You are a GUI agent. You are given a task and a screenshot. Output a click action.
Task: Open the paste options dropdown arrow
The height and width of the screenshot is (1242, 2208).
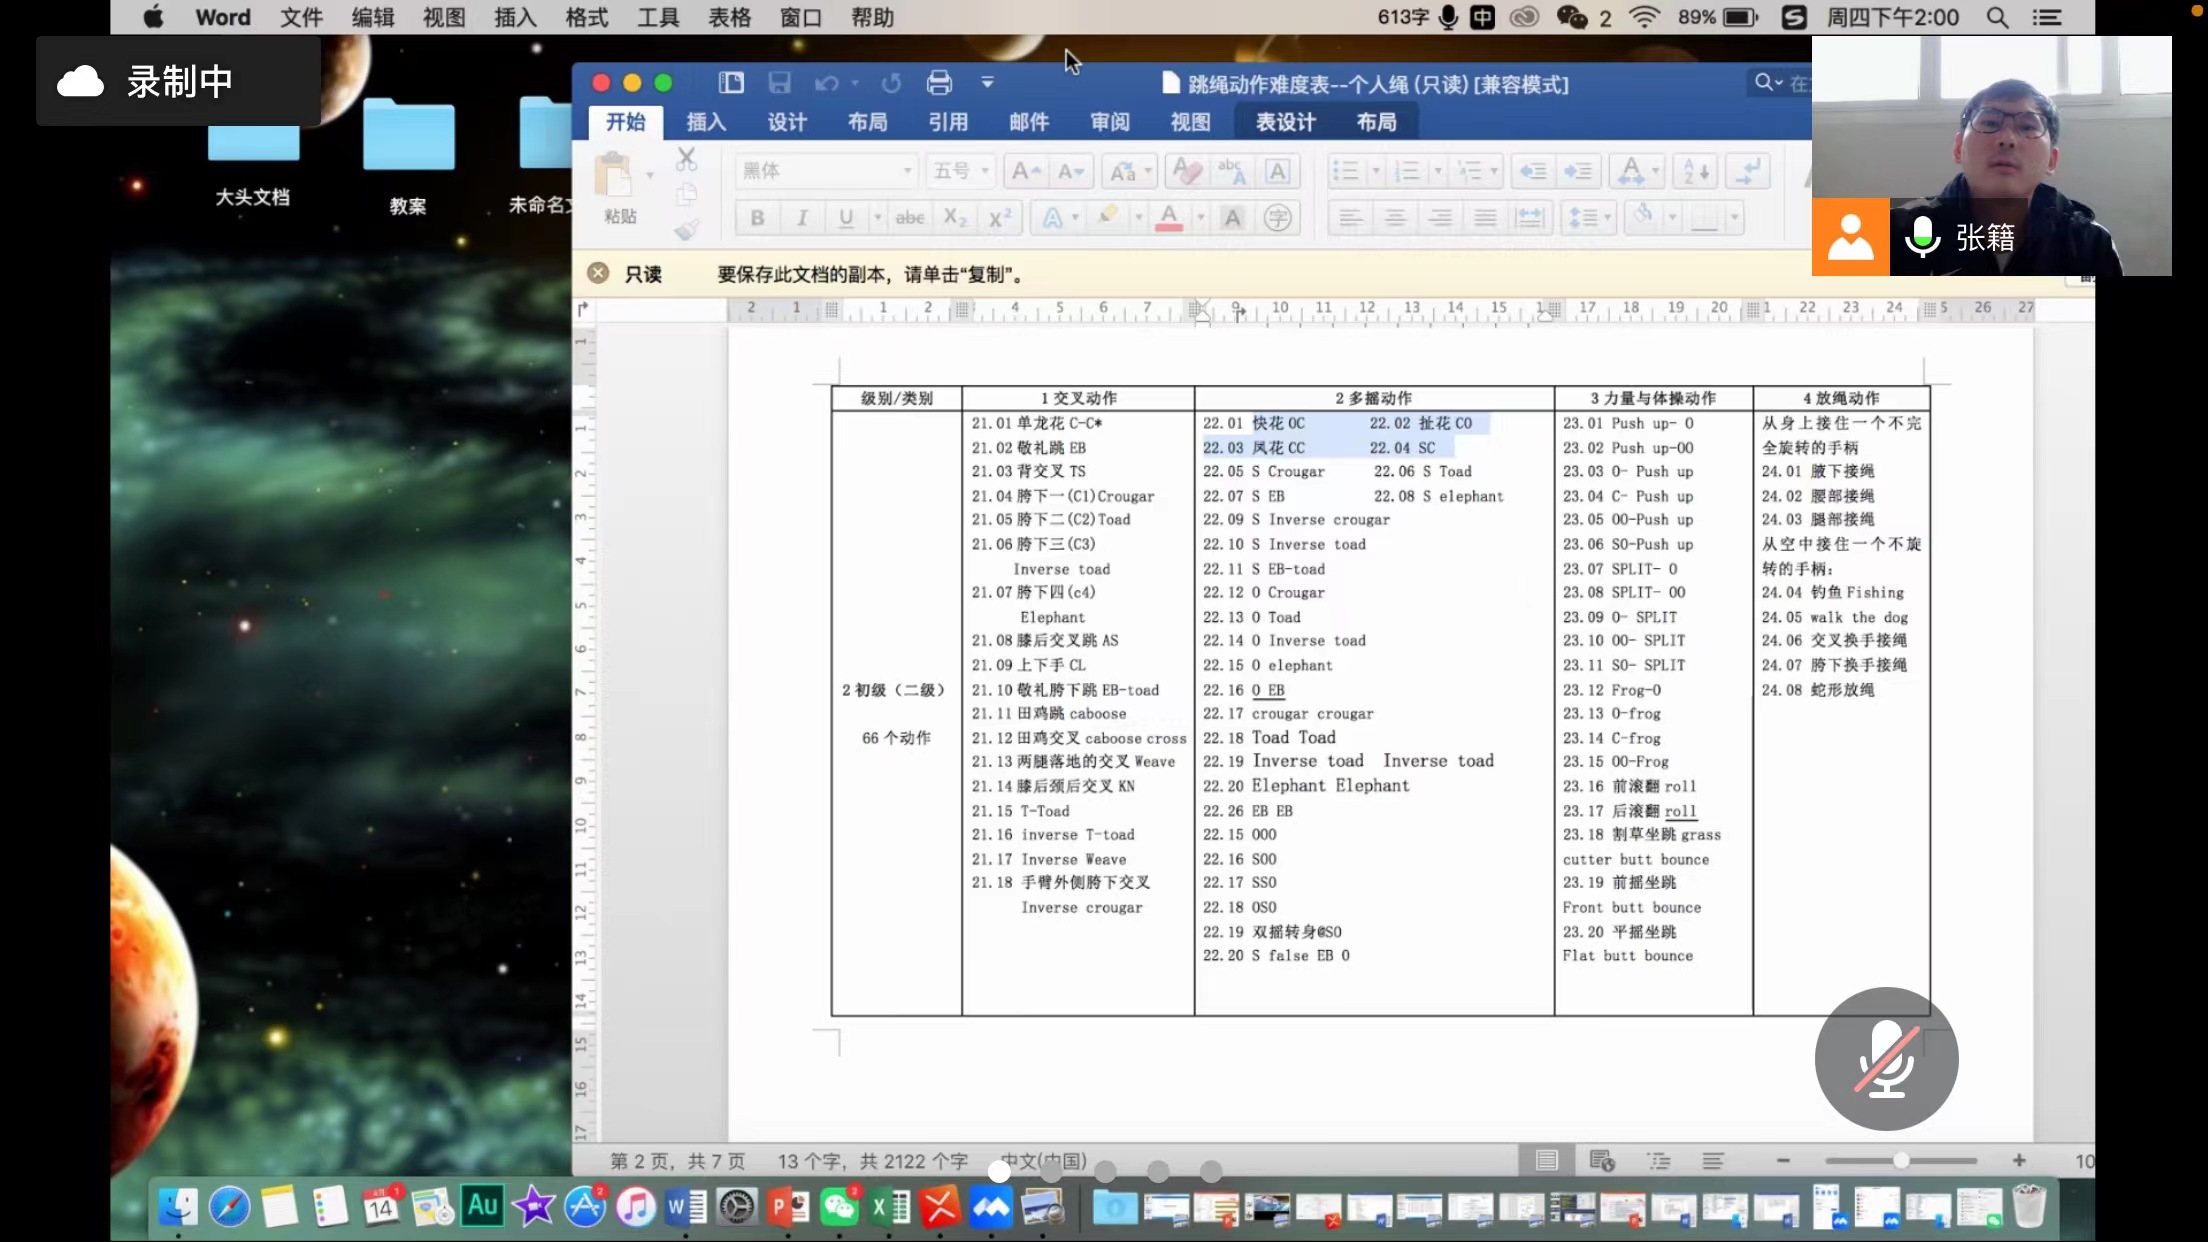click(650, 175)
